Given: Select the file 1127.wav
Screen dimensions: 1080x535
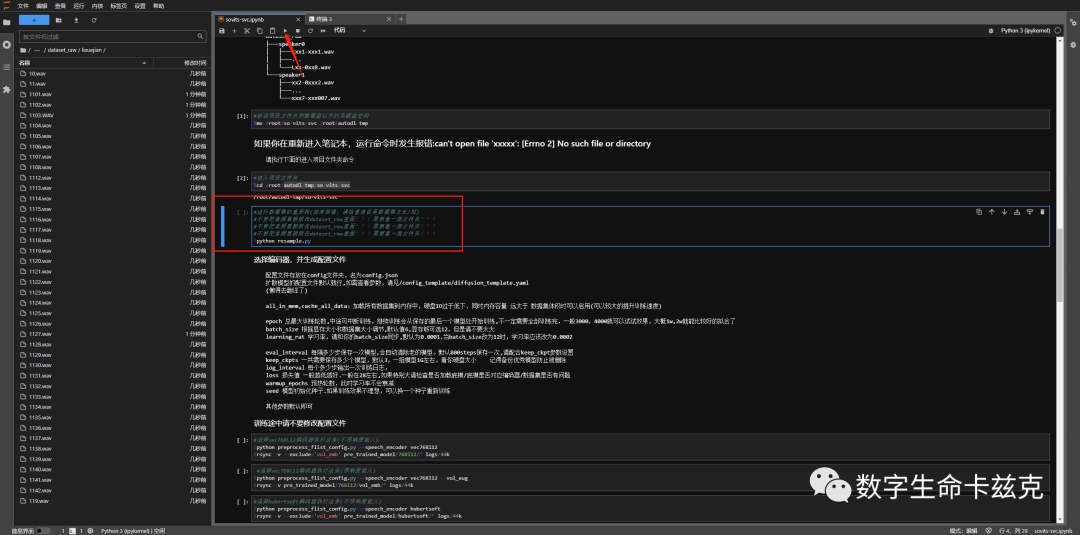Looking at the screenshot, I should coord(113,334).
